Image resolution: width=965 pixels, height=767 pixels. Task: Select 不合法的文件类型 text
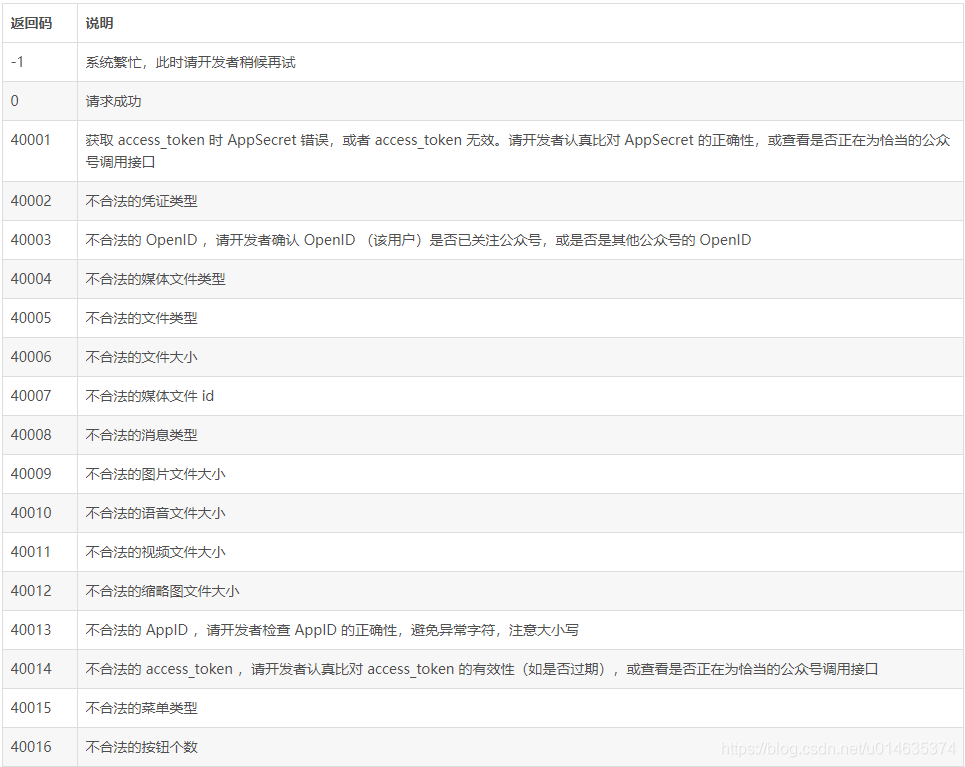pyautogui.click(x=142, y=318)
